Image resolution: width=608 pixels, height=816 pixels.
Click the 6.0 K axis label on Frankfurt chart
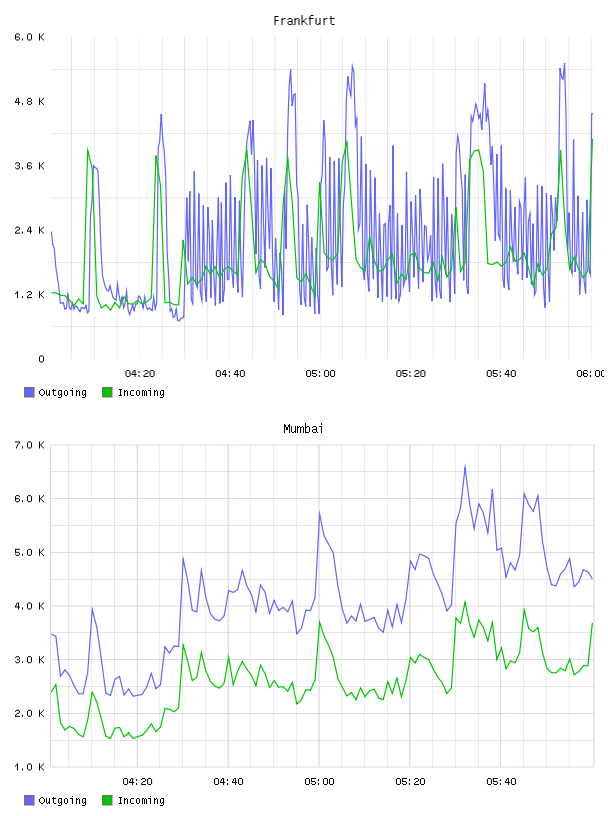(x=30, y=37)
